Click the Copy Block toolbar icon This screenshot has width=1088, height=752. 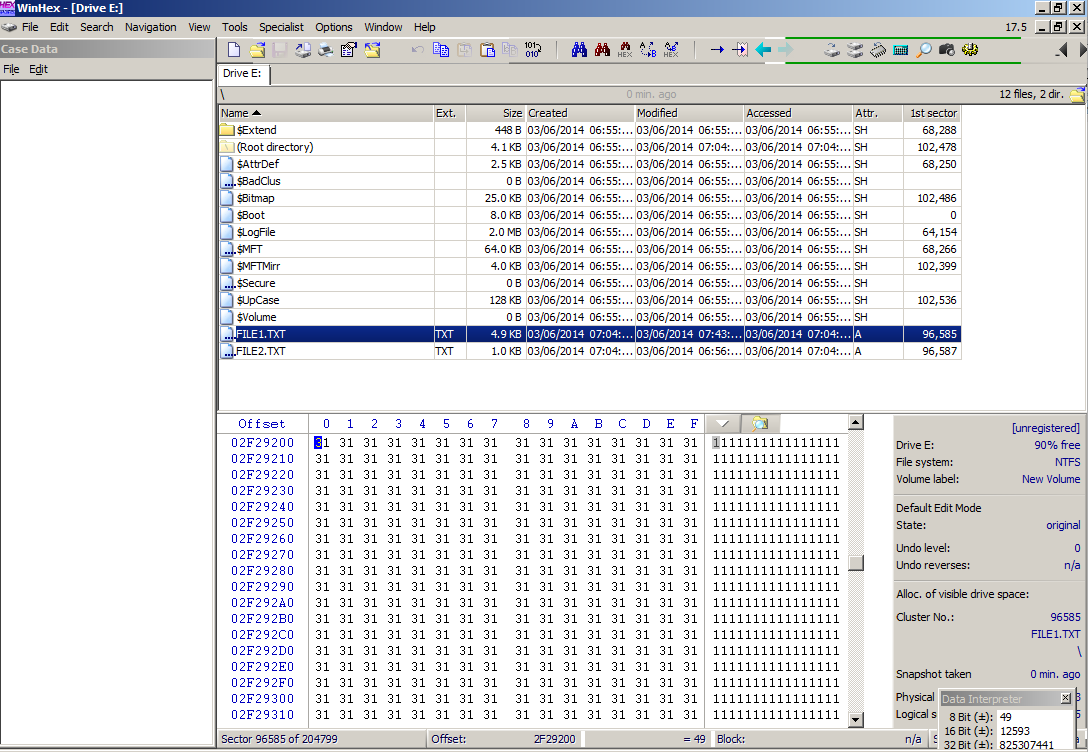tap(441, 49)
